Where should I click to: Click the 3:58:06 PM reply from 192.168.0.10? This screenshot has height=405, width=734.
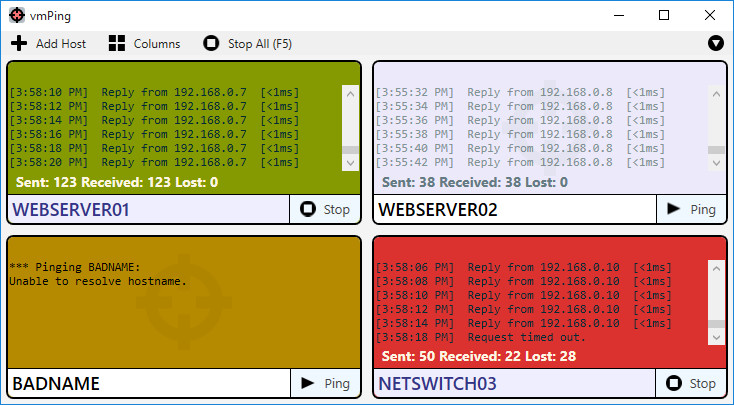point(524,267)
